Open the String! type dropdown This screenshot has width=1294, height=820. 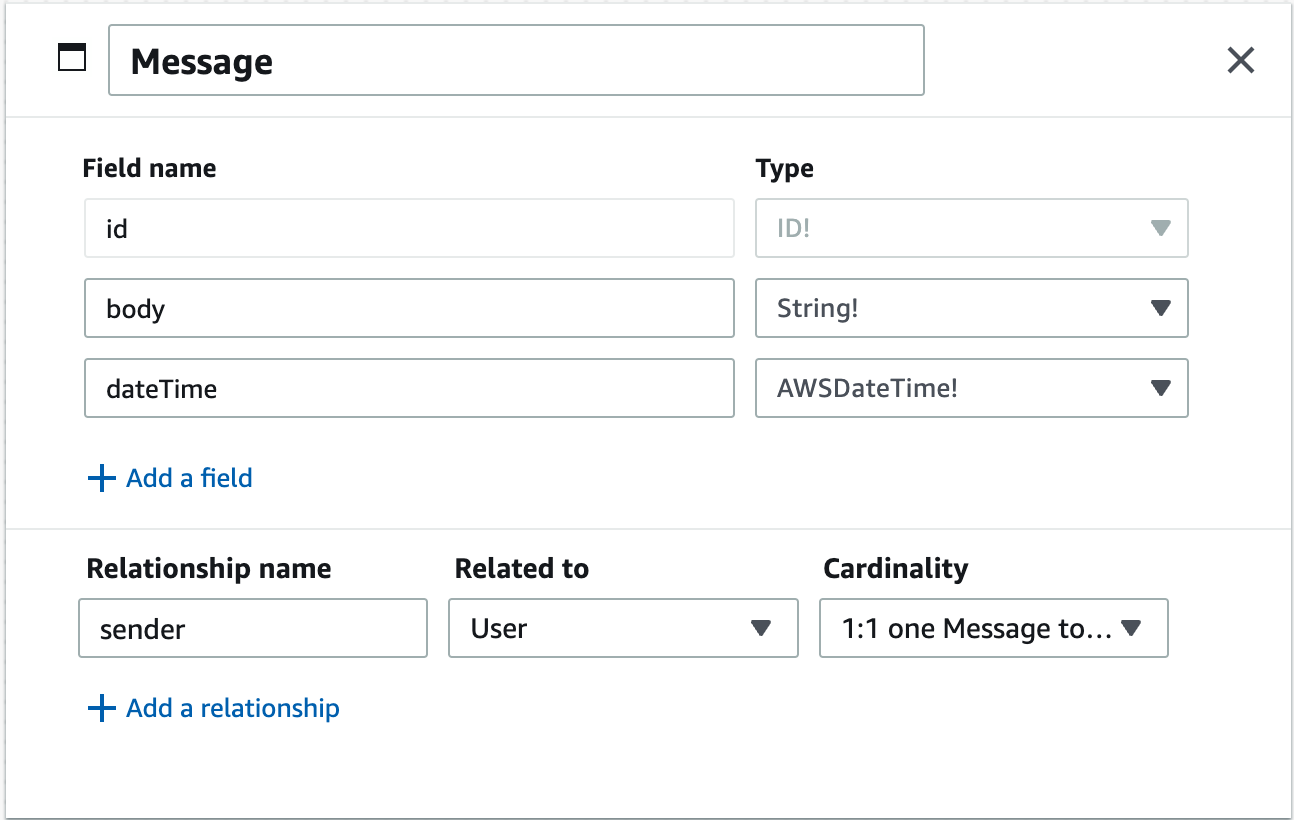(x=972, y=308)
